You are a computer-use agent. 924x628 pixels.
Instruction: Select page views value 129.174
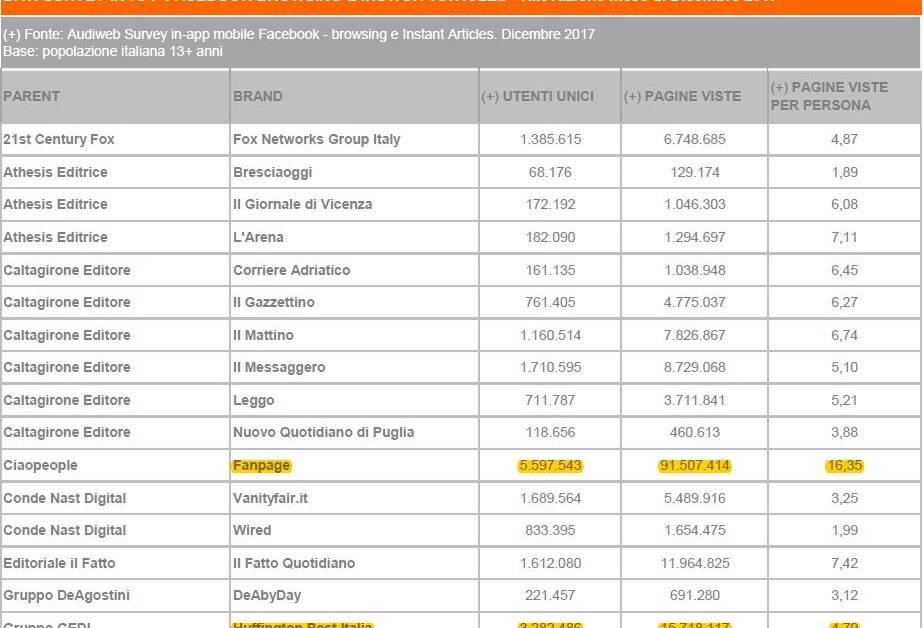tap(695, 172)
